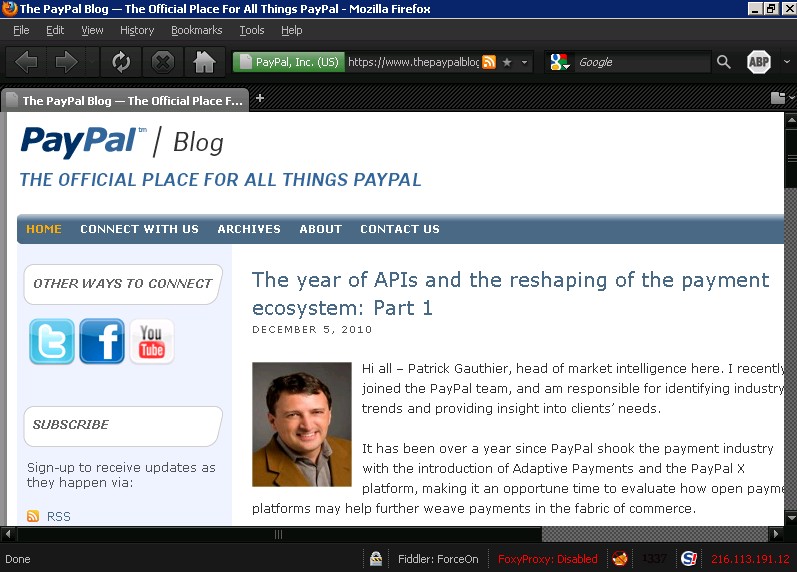Click the Google search input box
The image size is (797, 572).
[x=641, y=62]
